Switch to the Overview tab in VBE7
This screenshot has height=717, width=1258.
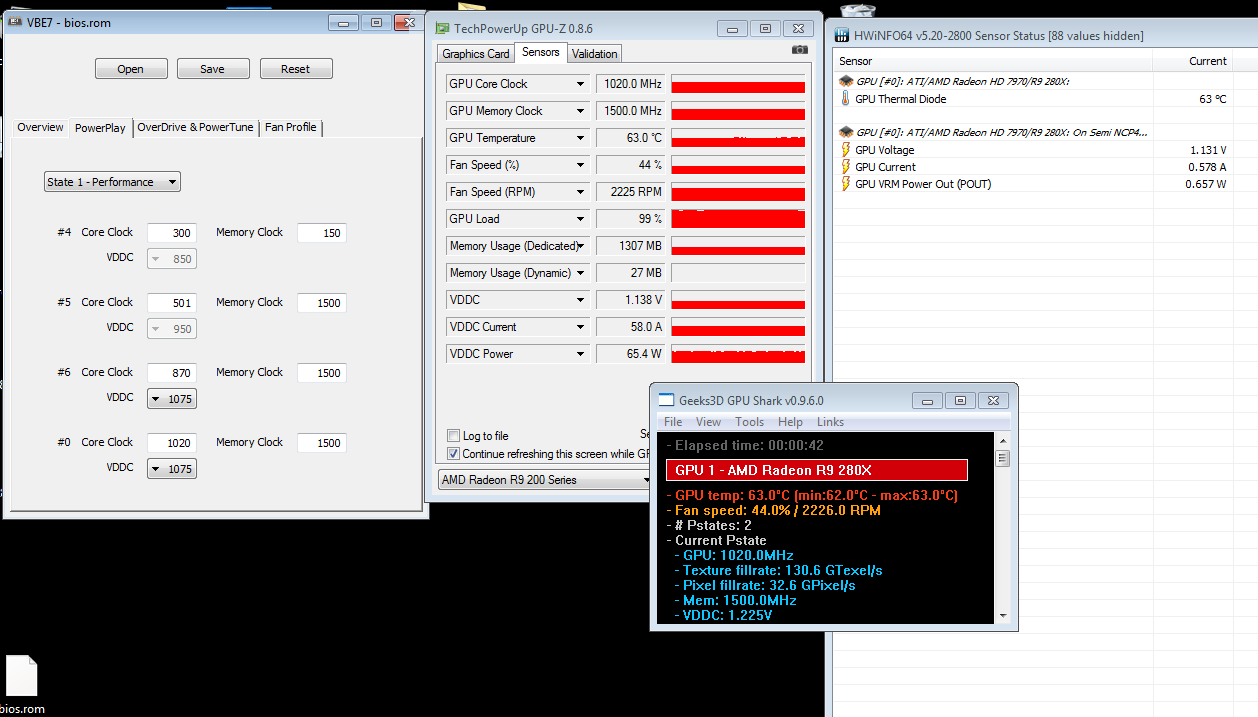[40, 127]
